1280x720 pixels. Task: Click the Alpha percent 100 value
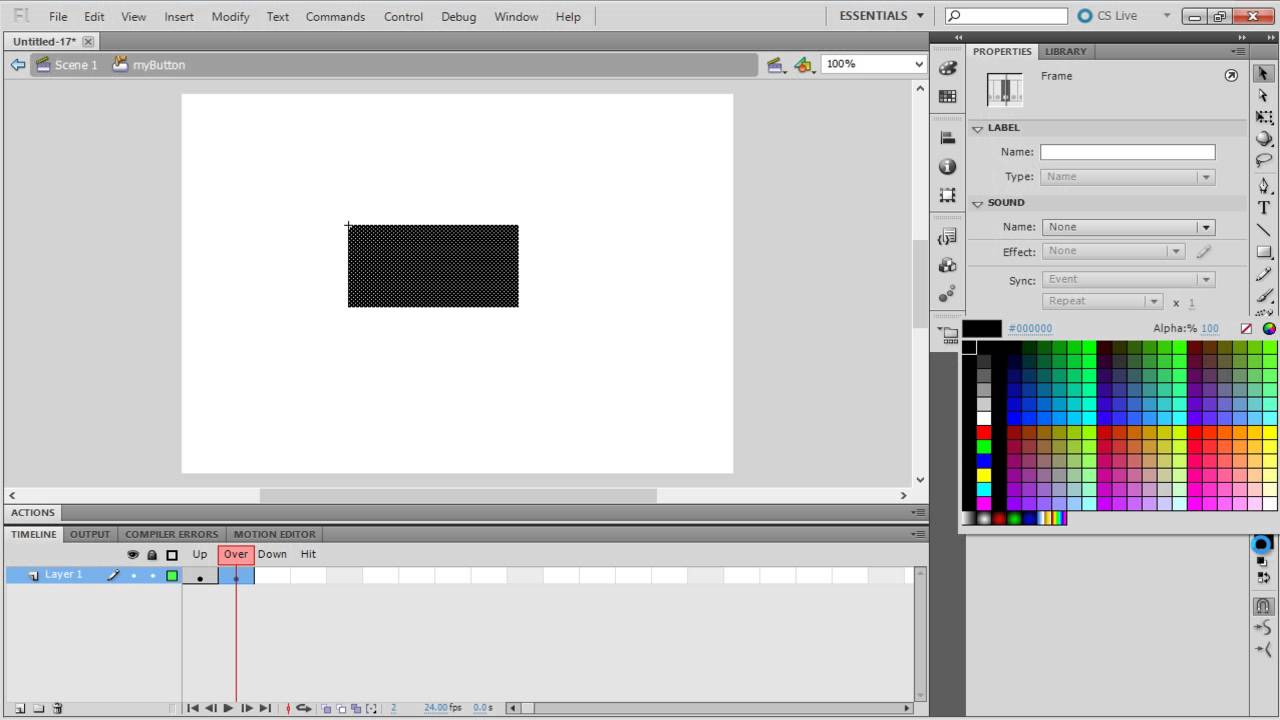pyautogui.click(x=1210, y=328)
